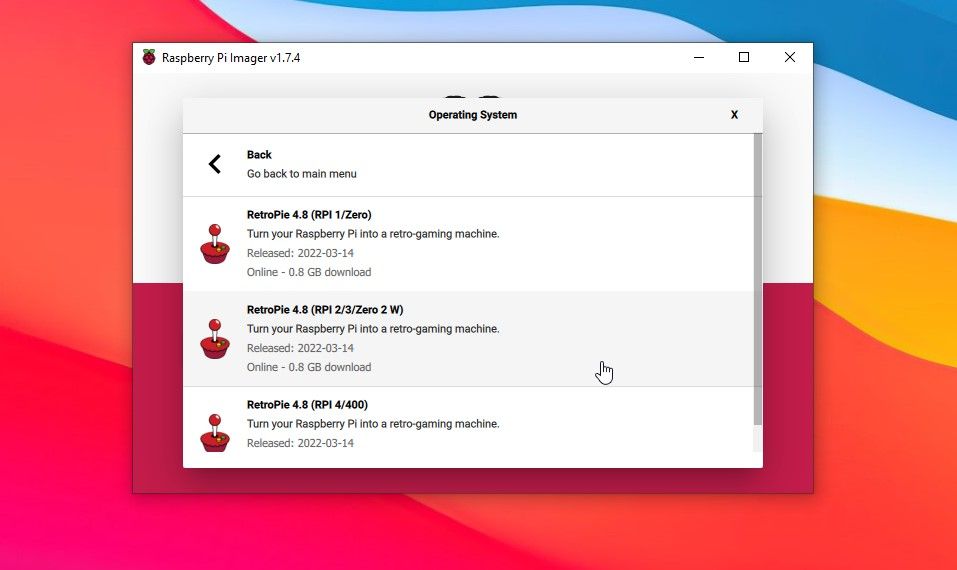Click the 'Raspberry Pi Imager v1.7.4' window title
This screenshot has width=957, height=570.
click(x=231, y=58)
